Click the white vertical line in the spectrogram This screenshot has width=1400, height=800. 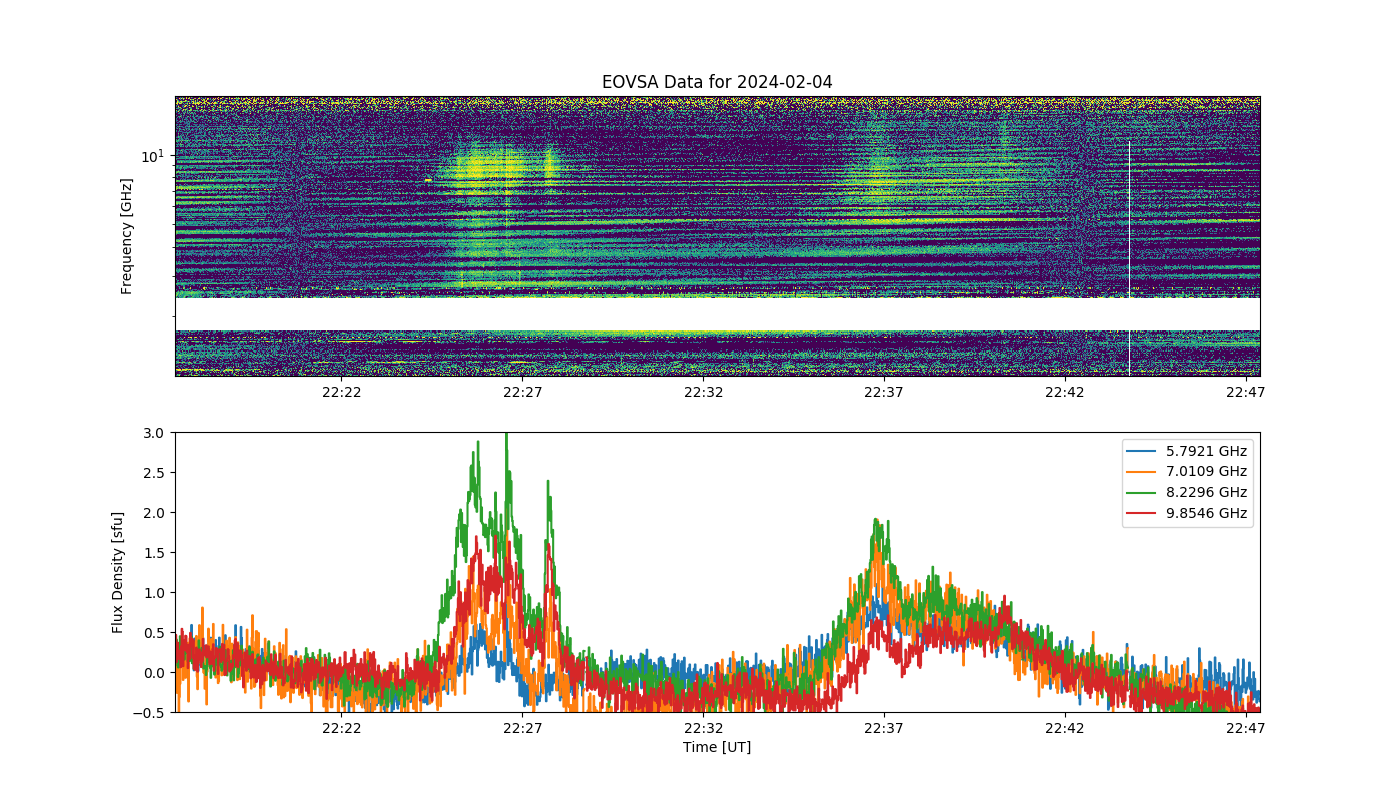tap(1129, 258)
